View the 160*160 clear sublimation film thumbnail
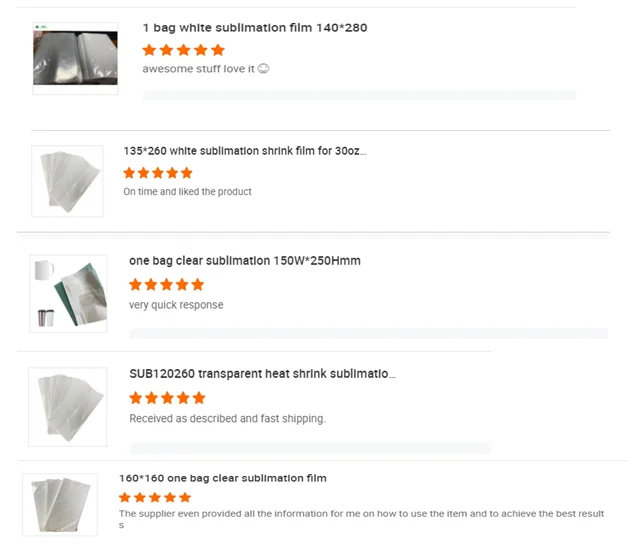The image size is (628, 544). coord(62,505)
